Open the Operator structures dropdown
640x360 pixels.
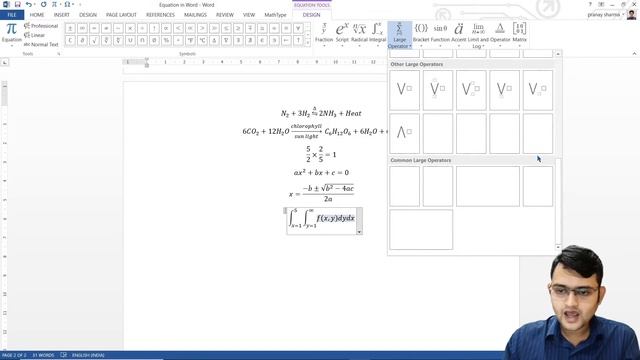click(500, 34)
